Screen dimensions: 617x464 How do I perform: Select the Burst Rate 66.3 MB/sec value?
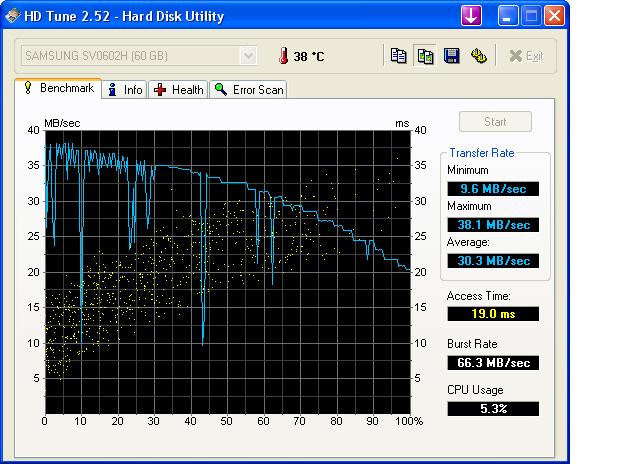(493, 362)
